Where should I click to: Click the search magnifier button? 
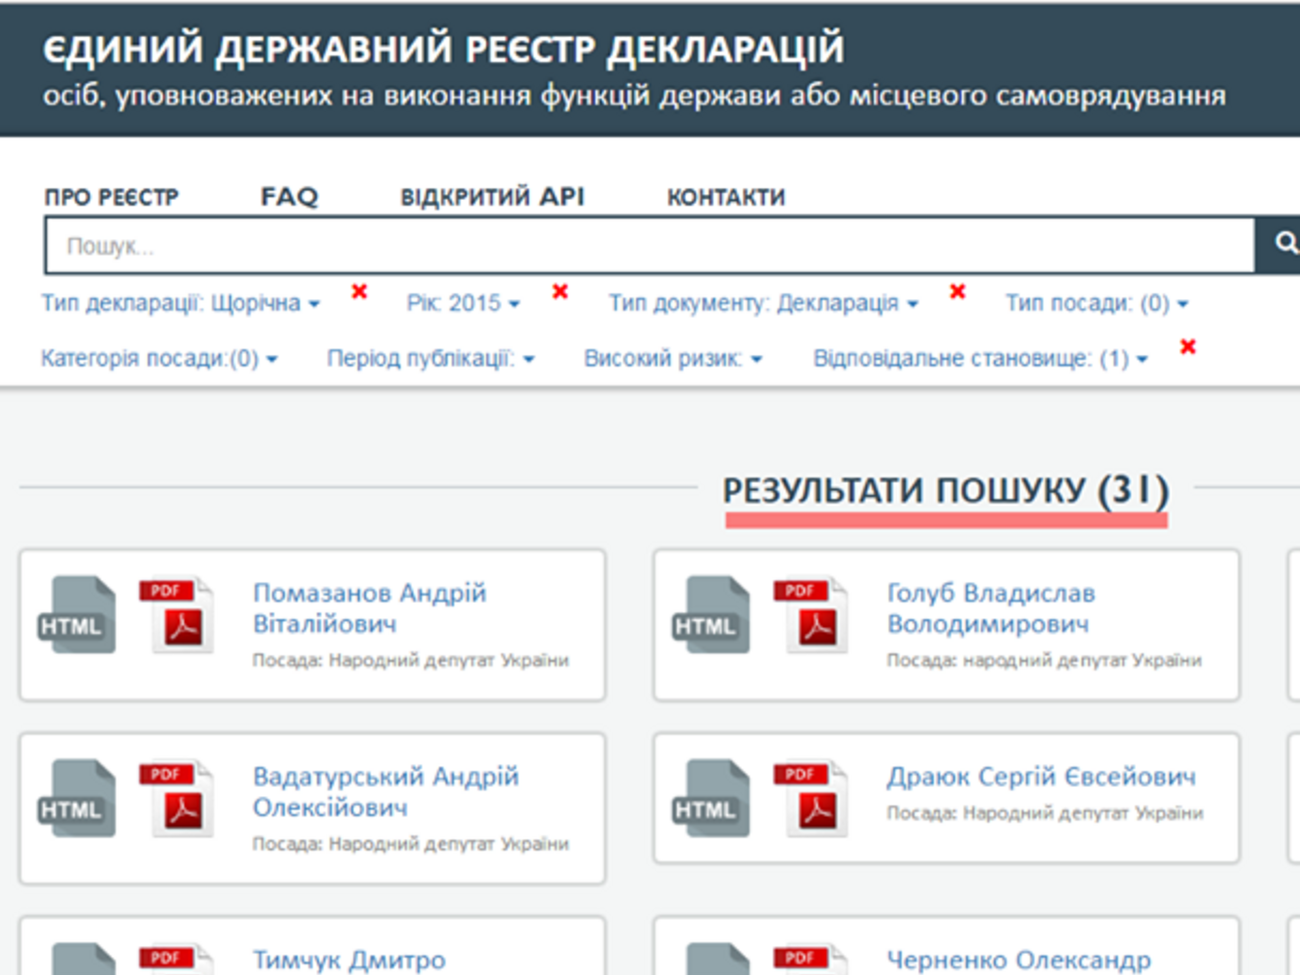click(1279, 245)
